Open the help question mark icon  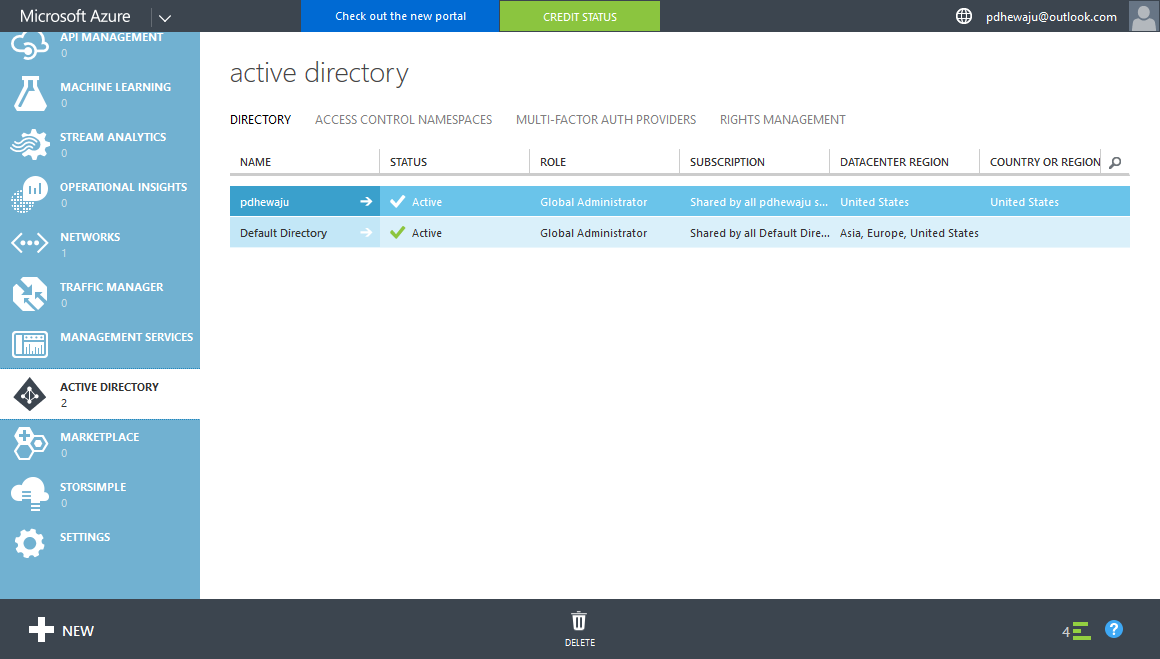[x=1113, y=629]
